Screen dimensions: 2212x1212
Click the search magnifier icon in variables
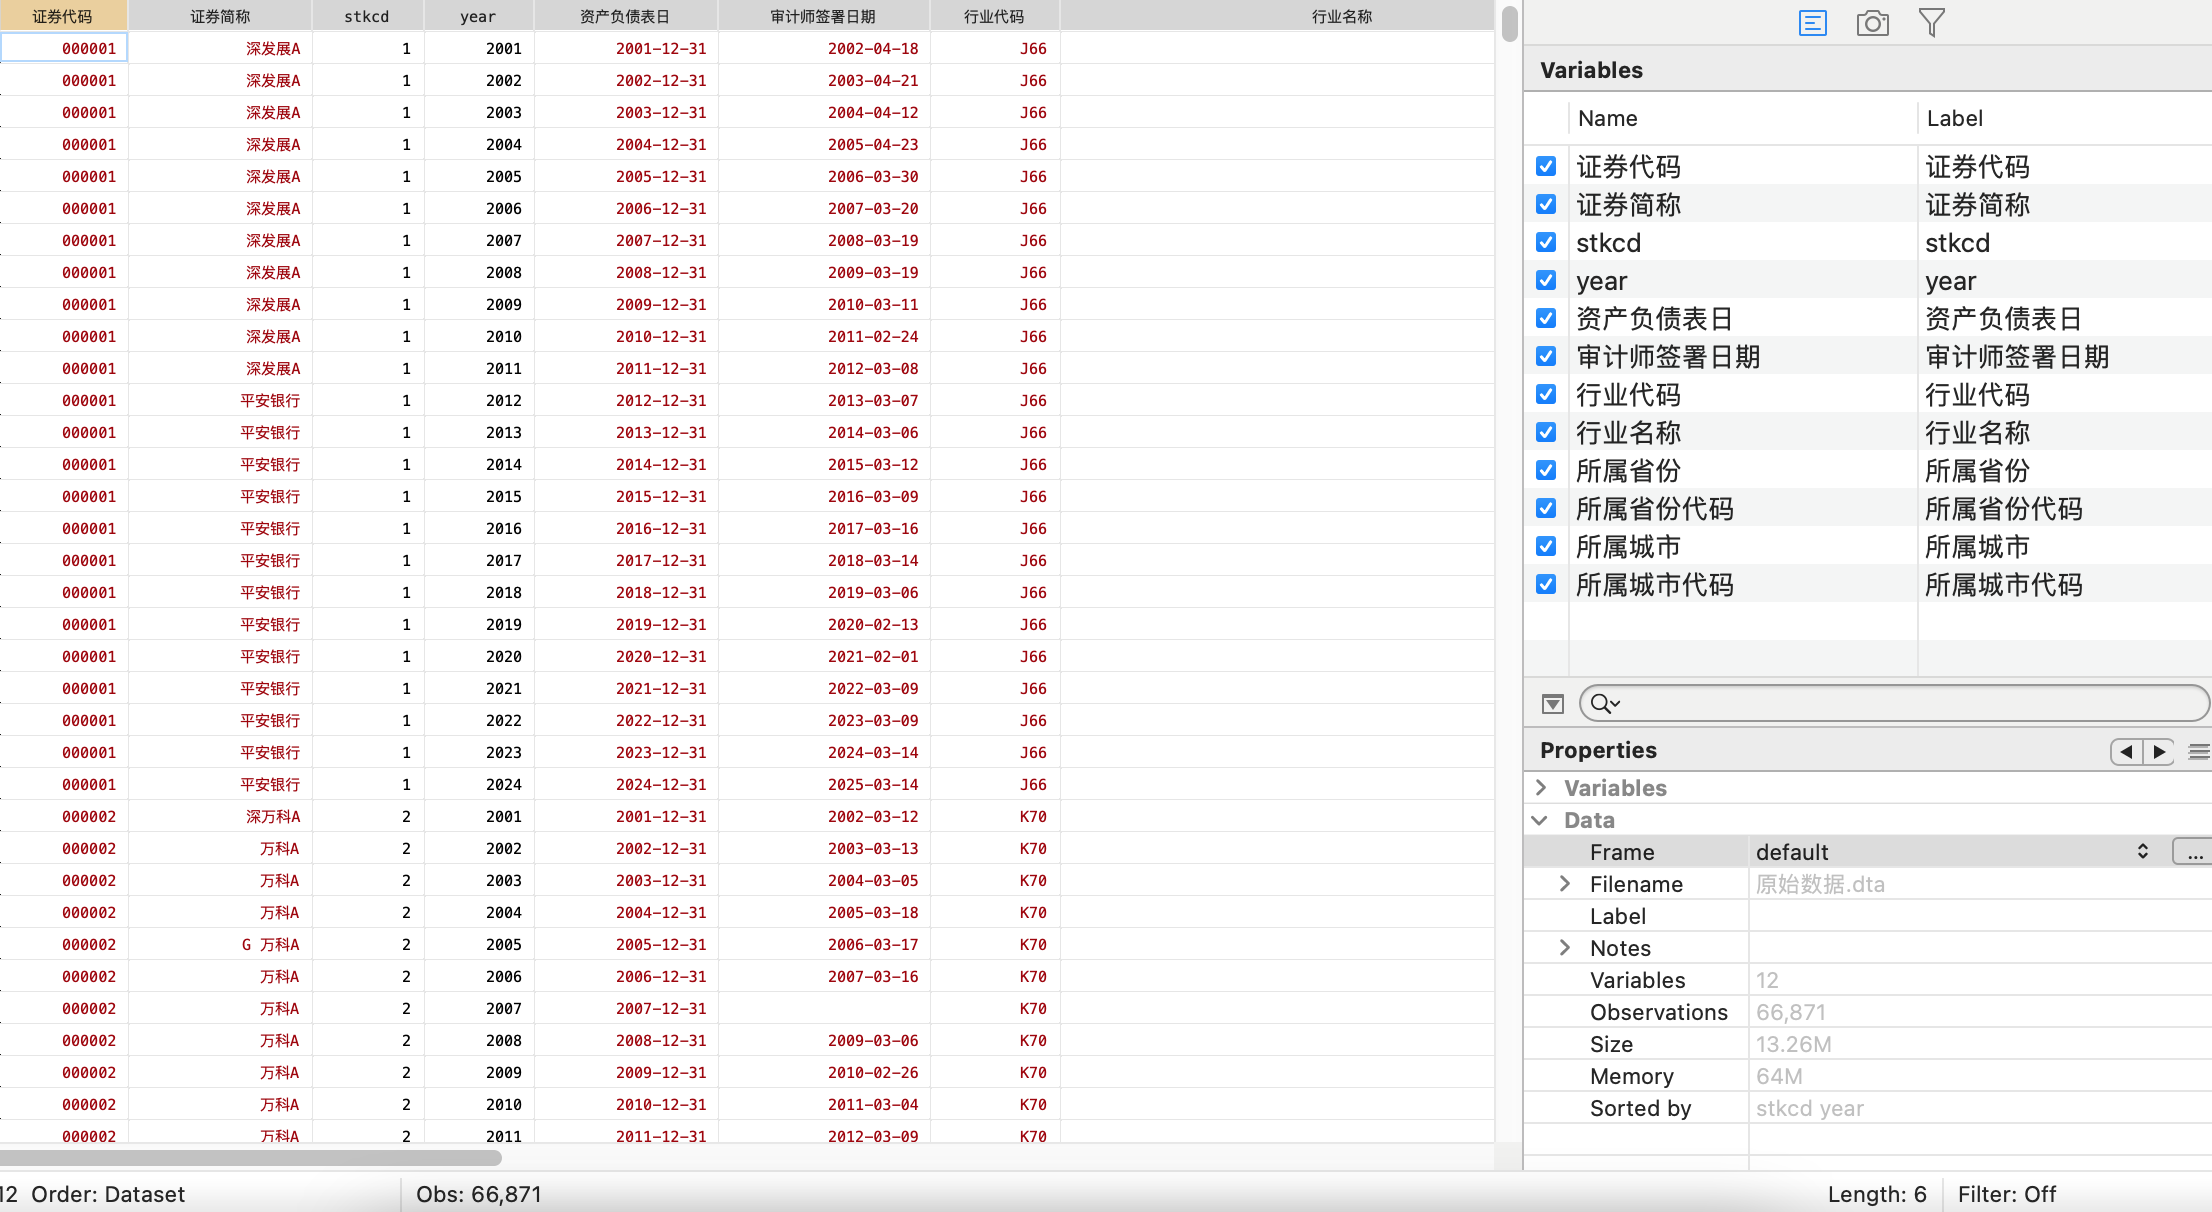pyautogui.click(x=1603, y=704)
